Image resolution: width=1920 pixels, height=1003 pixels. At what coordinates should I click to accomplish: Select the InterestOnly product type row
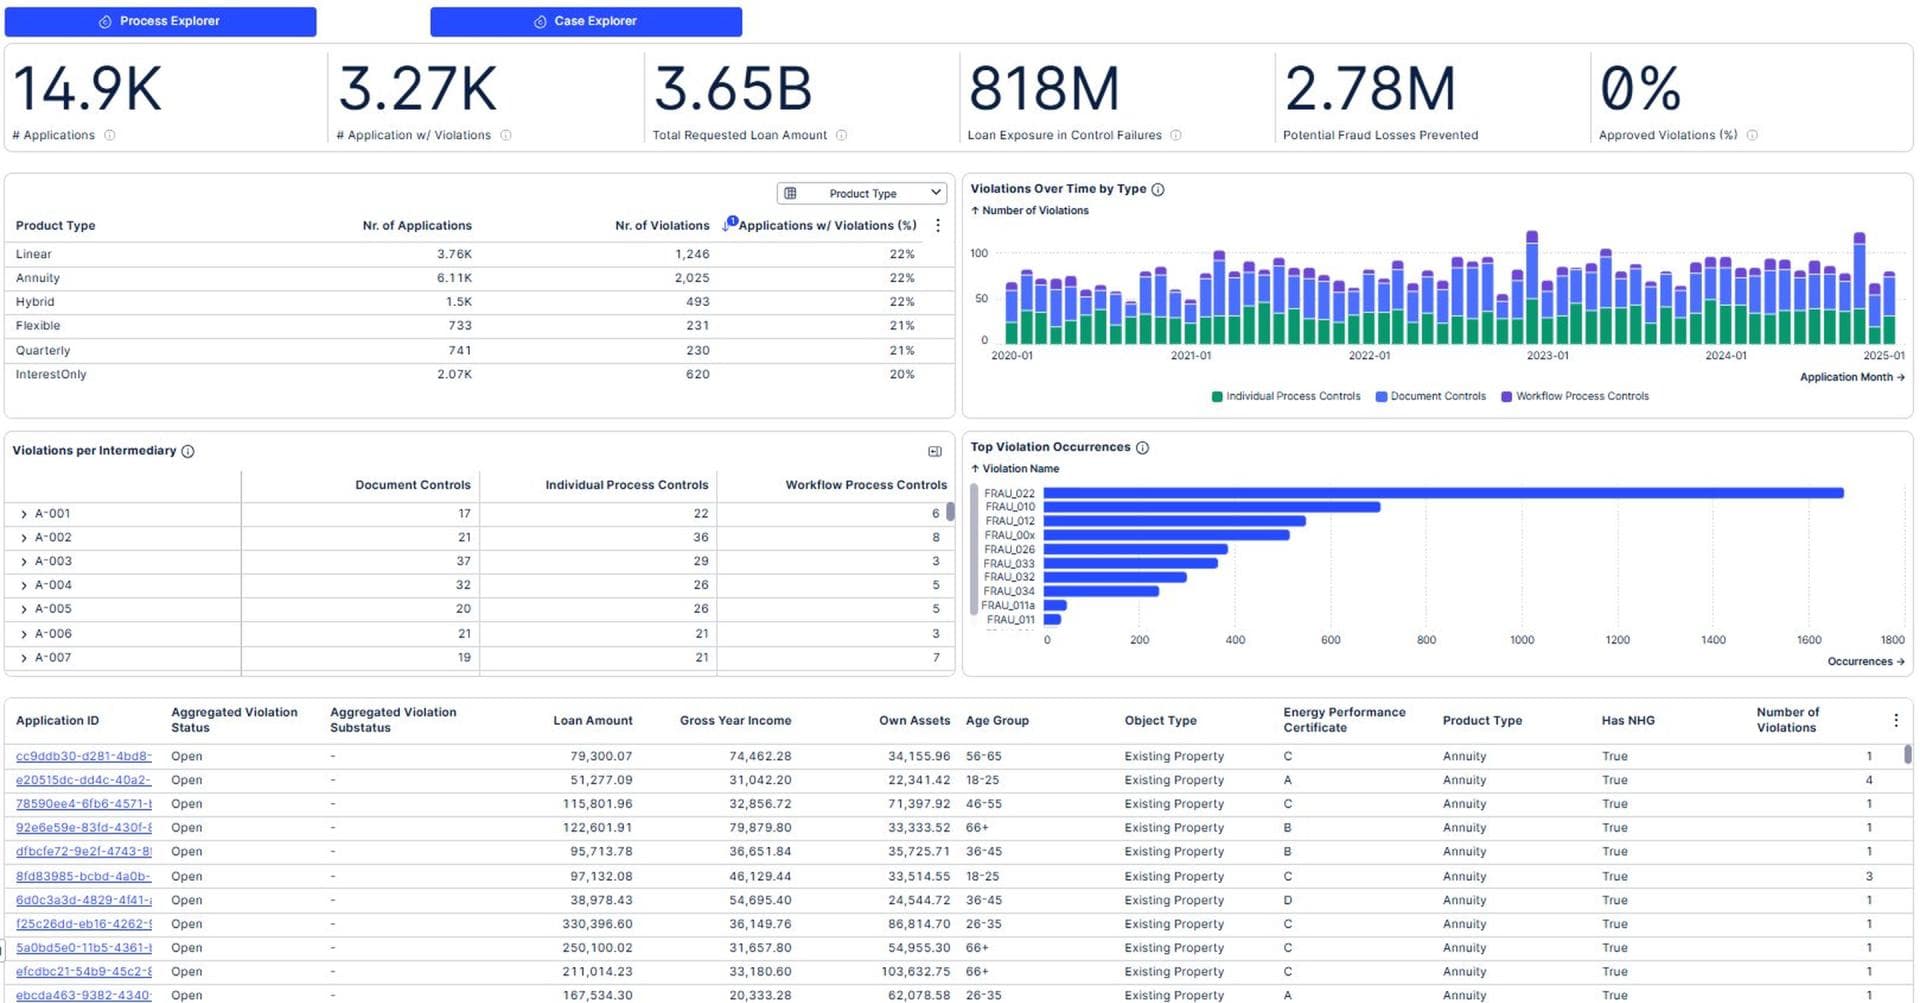479,374
